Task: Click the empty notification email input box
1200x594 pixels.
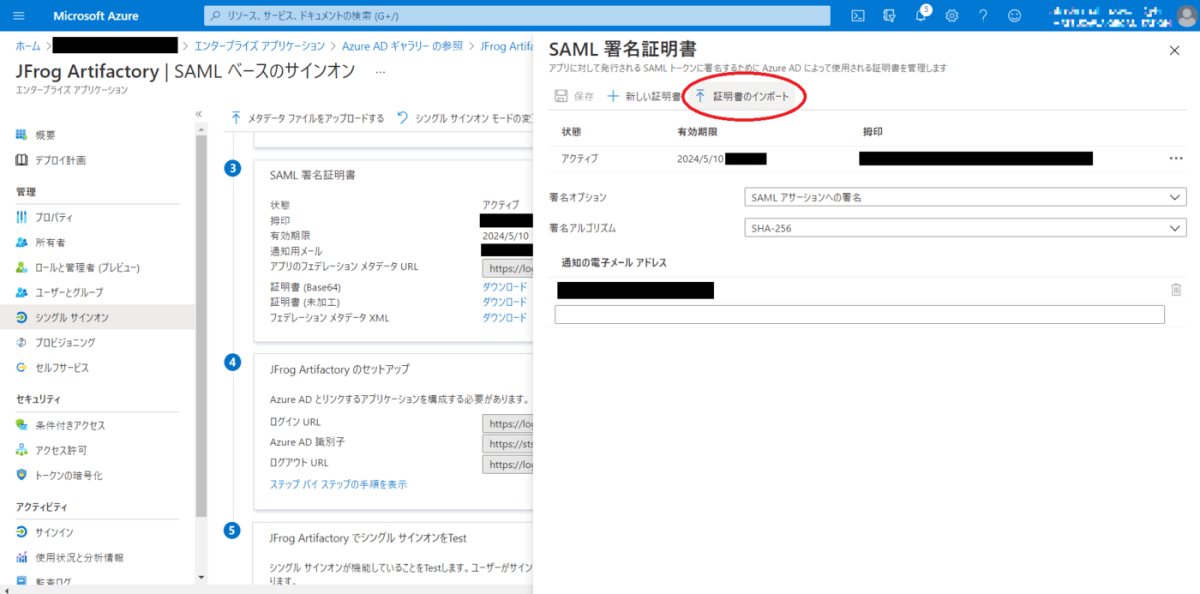Action: pyautogui.click(x=860, y=314)
